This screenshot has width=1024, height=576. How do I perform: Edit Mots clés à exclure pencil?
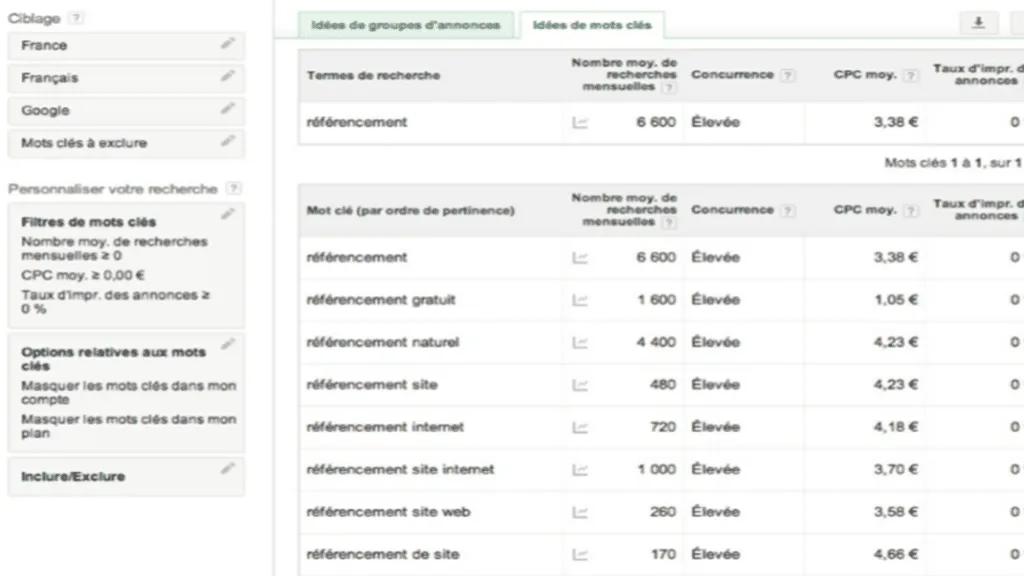(x=227, y=141)
